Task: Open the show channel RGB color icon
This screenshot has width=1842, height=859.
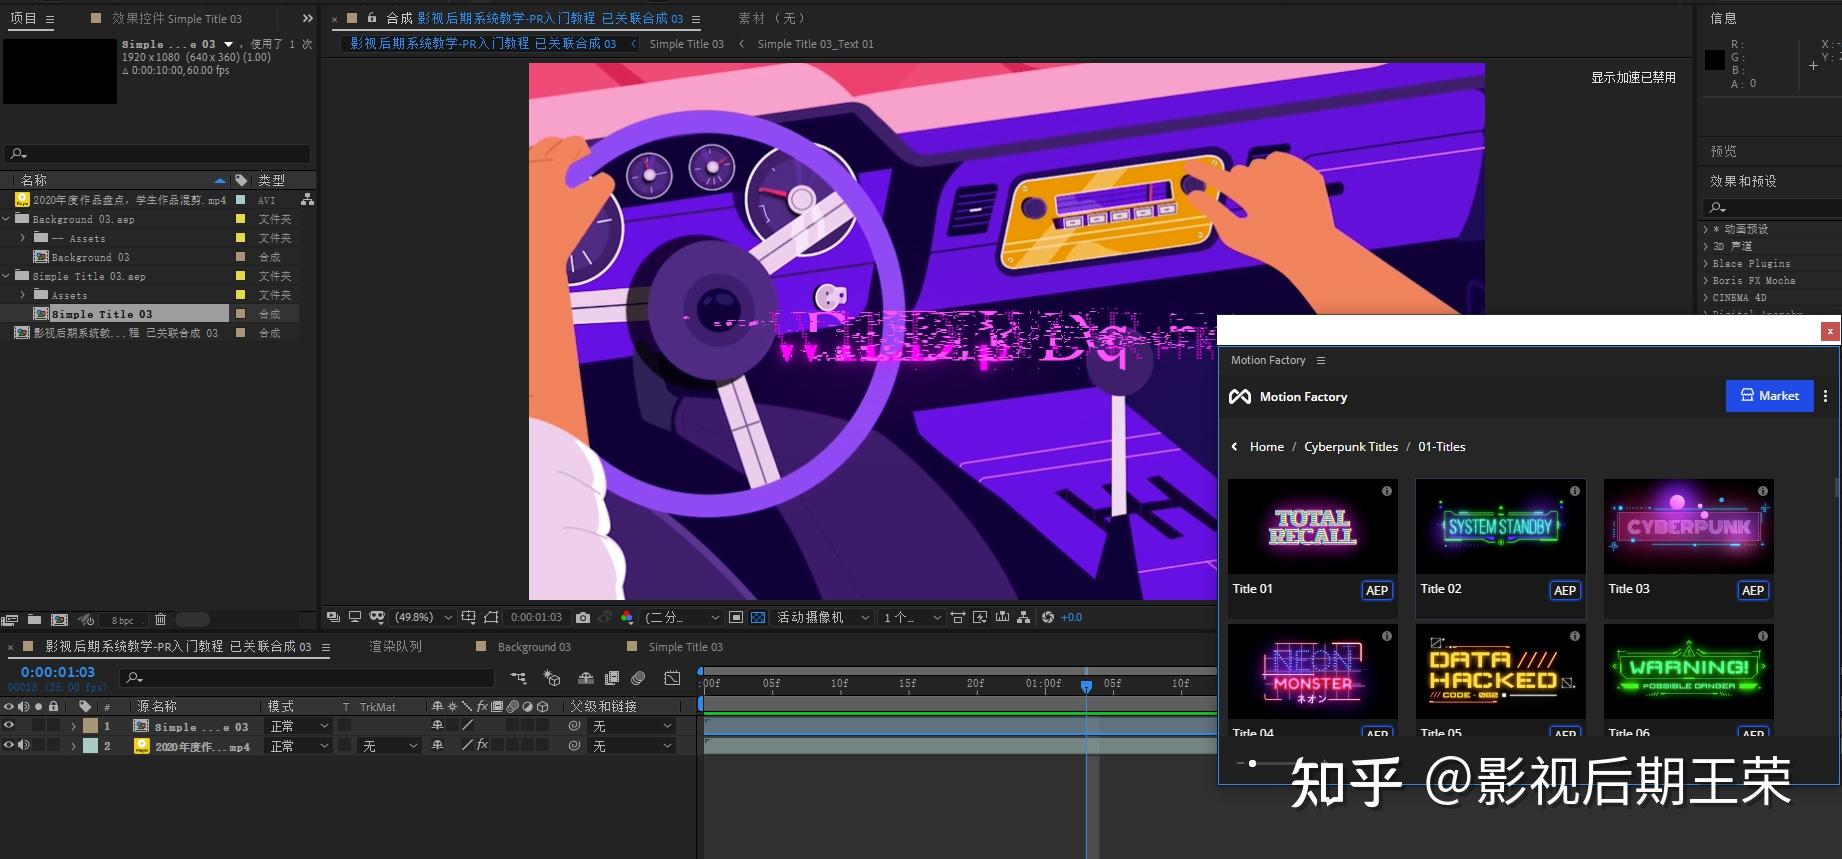Action: [627, 618]
